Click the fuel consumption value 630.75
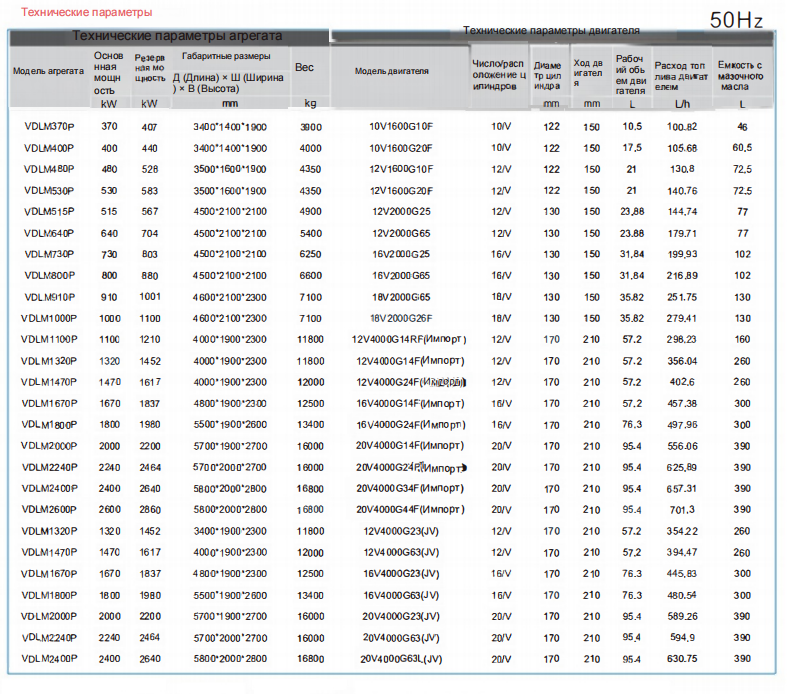Image resolution: width=791 pixels, height=694 pixels. [682, 658]
